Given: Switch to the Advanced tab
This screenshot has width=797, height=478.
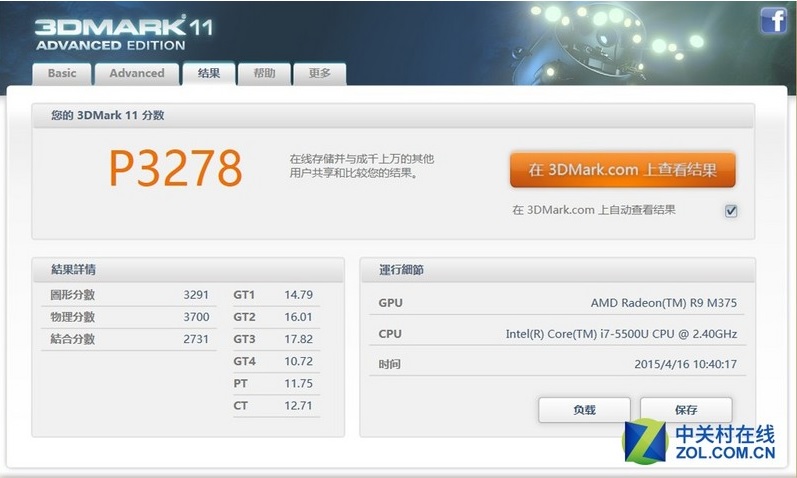Looking at the screenshot, I should click(x=137, y=73).
